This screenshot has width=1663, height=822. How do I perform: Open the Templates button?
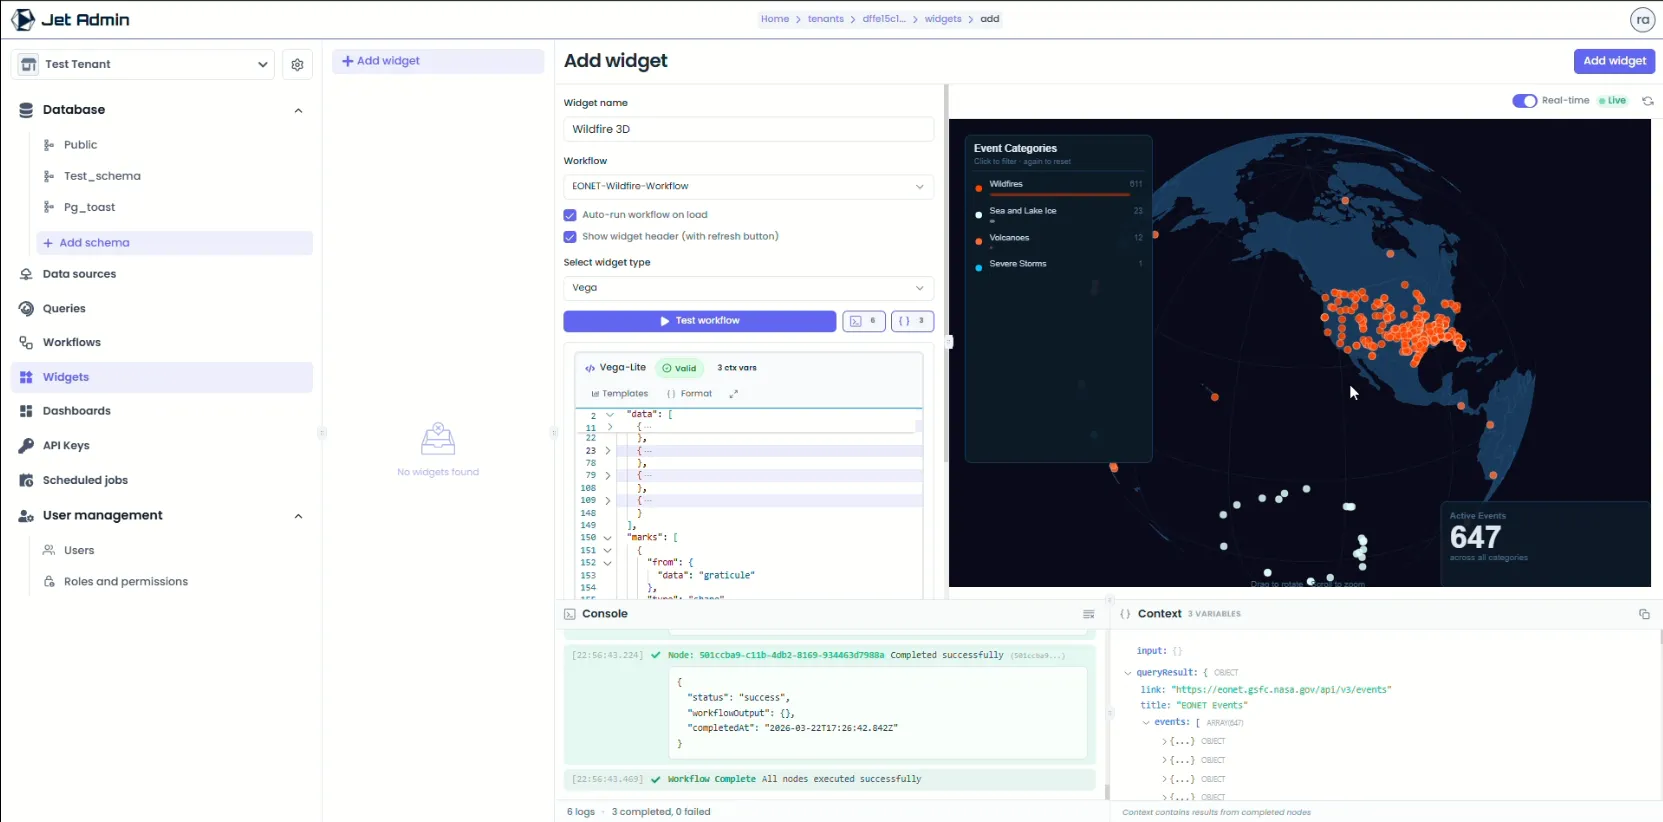point(620,394)
